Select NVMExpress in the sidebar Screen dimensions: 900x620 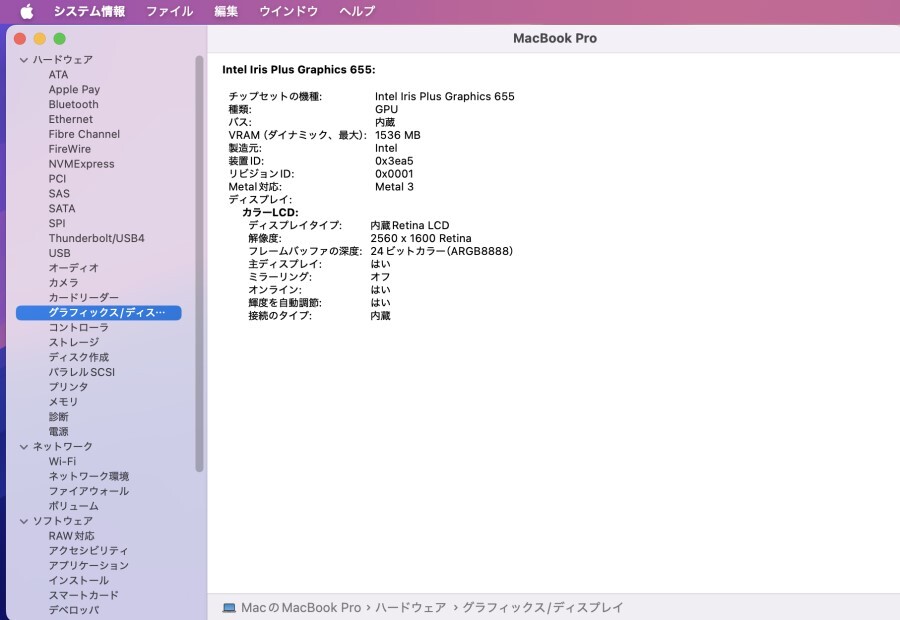(82, 164)
